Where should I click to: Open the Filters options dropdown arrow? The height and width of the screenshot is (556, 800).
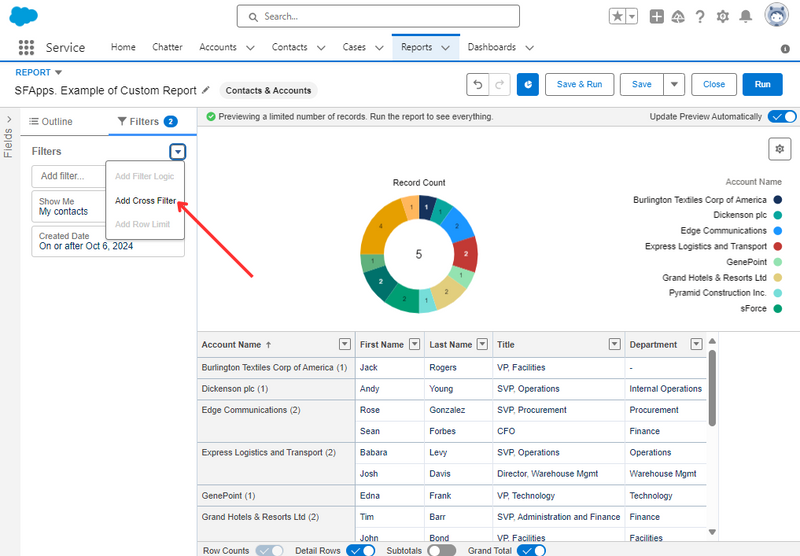tap(178, 151)
